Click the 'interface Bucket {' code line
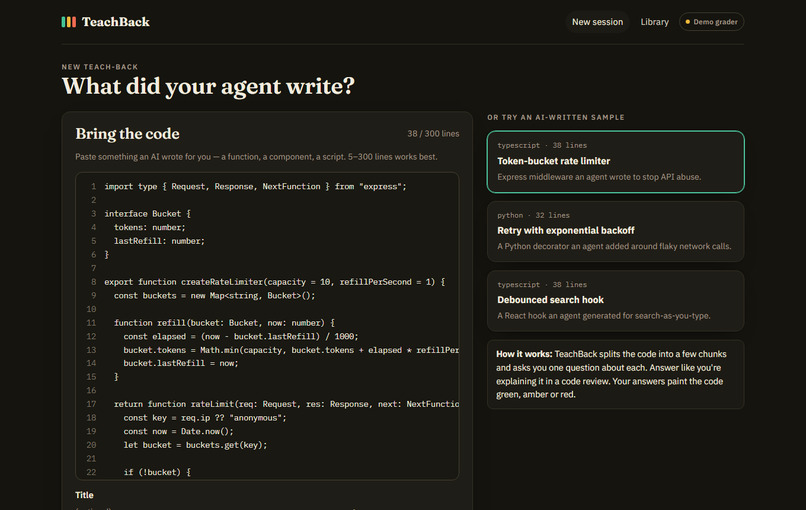Image resolution: width=806 pixels, height=510 pixels. [x=148, y=213]
